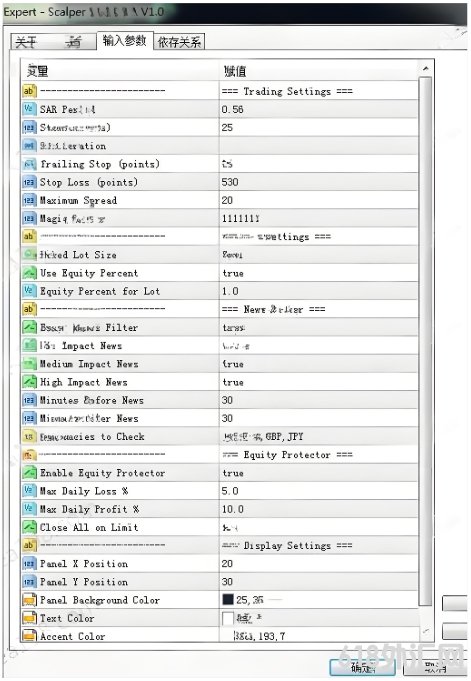Click the Accent Color row icon

(x=29, y=636)
